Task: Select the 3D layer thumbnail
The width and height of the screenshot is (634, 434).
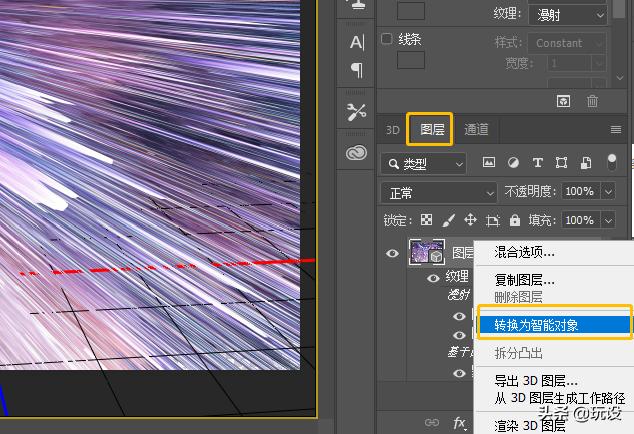Action: [x=427, y=252]
